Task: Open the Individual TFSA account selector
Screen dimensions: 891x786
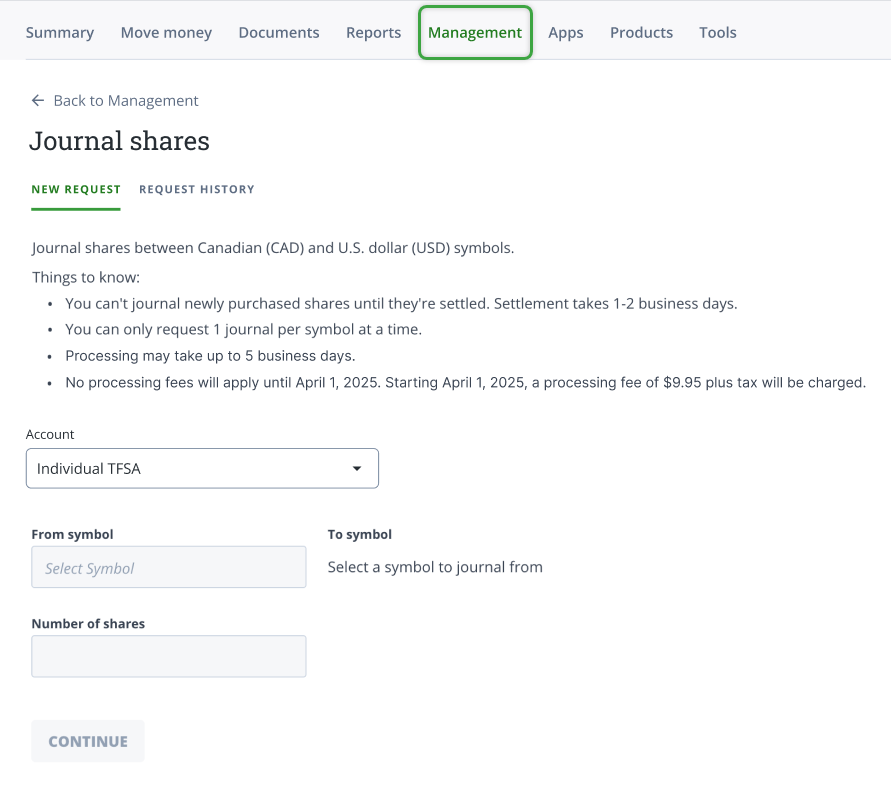Action: tap(200, 468)
